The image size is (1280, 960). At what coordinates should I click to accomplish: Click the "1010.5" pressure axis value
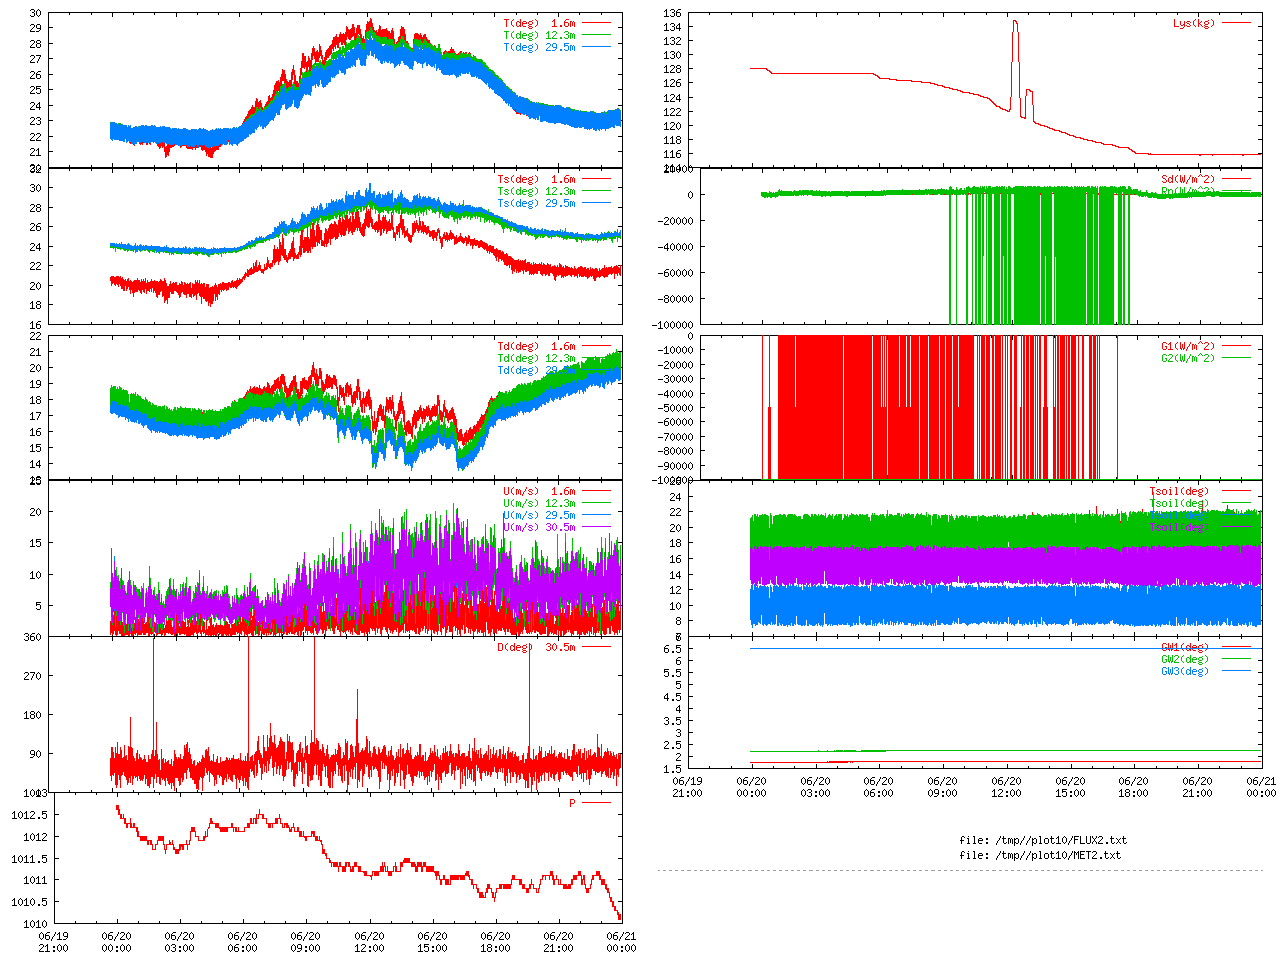tap(29, 902)
